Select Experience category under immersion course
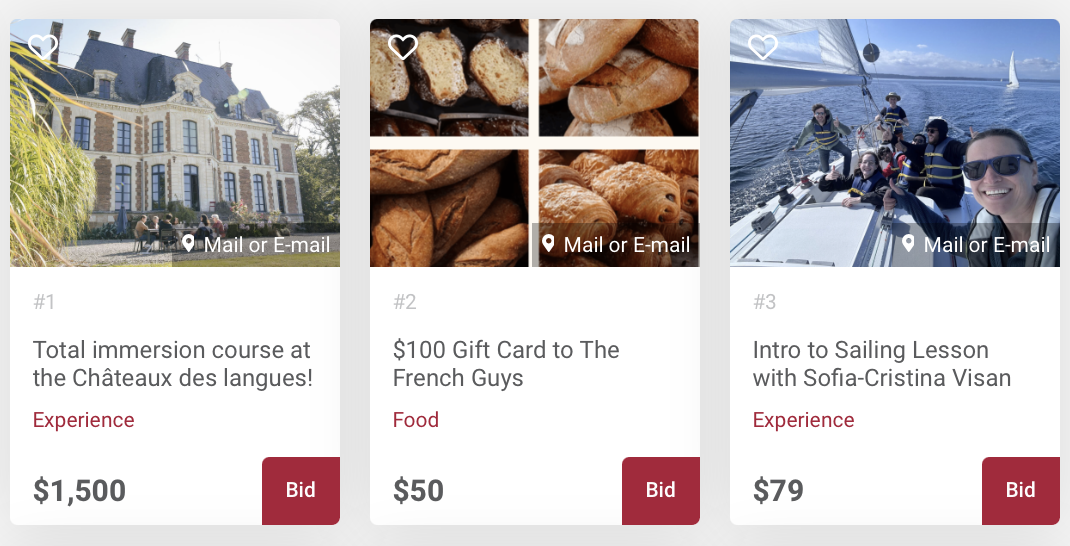 [84, 420]
